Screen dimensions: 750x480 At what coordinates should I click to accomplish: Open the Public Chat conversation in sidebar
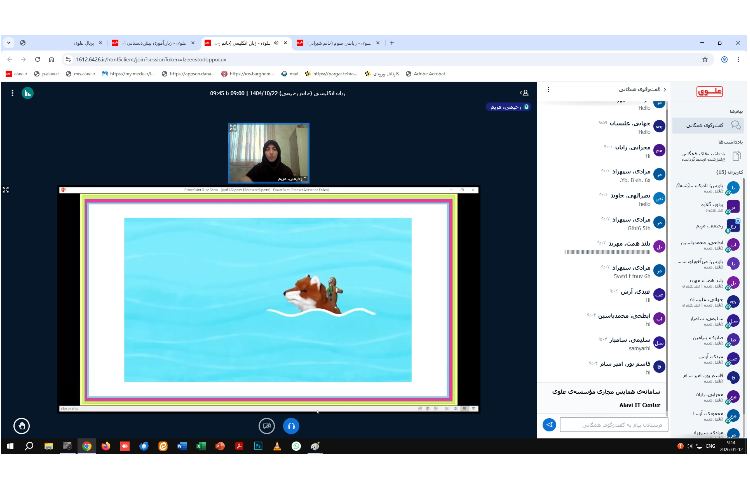(x=708, y=126)
